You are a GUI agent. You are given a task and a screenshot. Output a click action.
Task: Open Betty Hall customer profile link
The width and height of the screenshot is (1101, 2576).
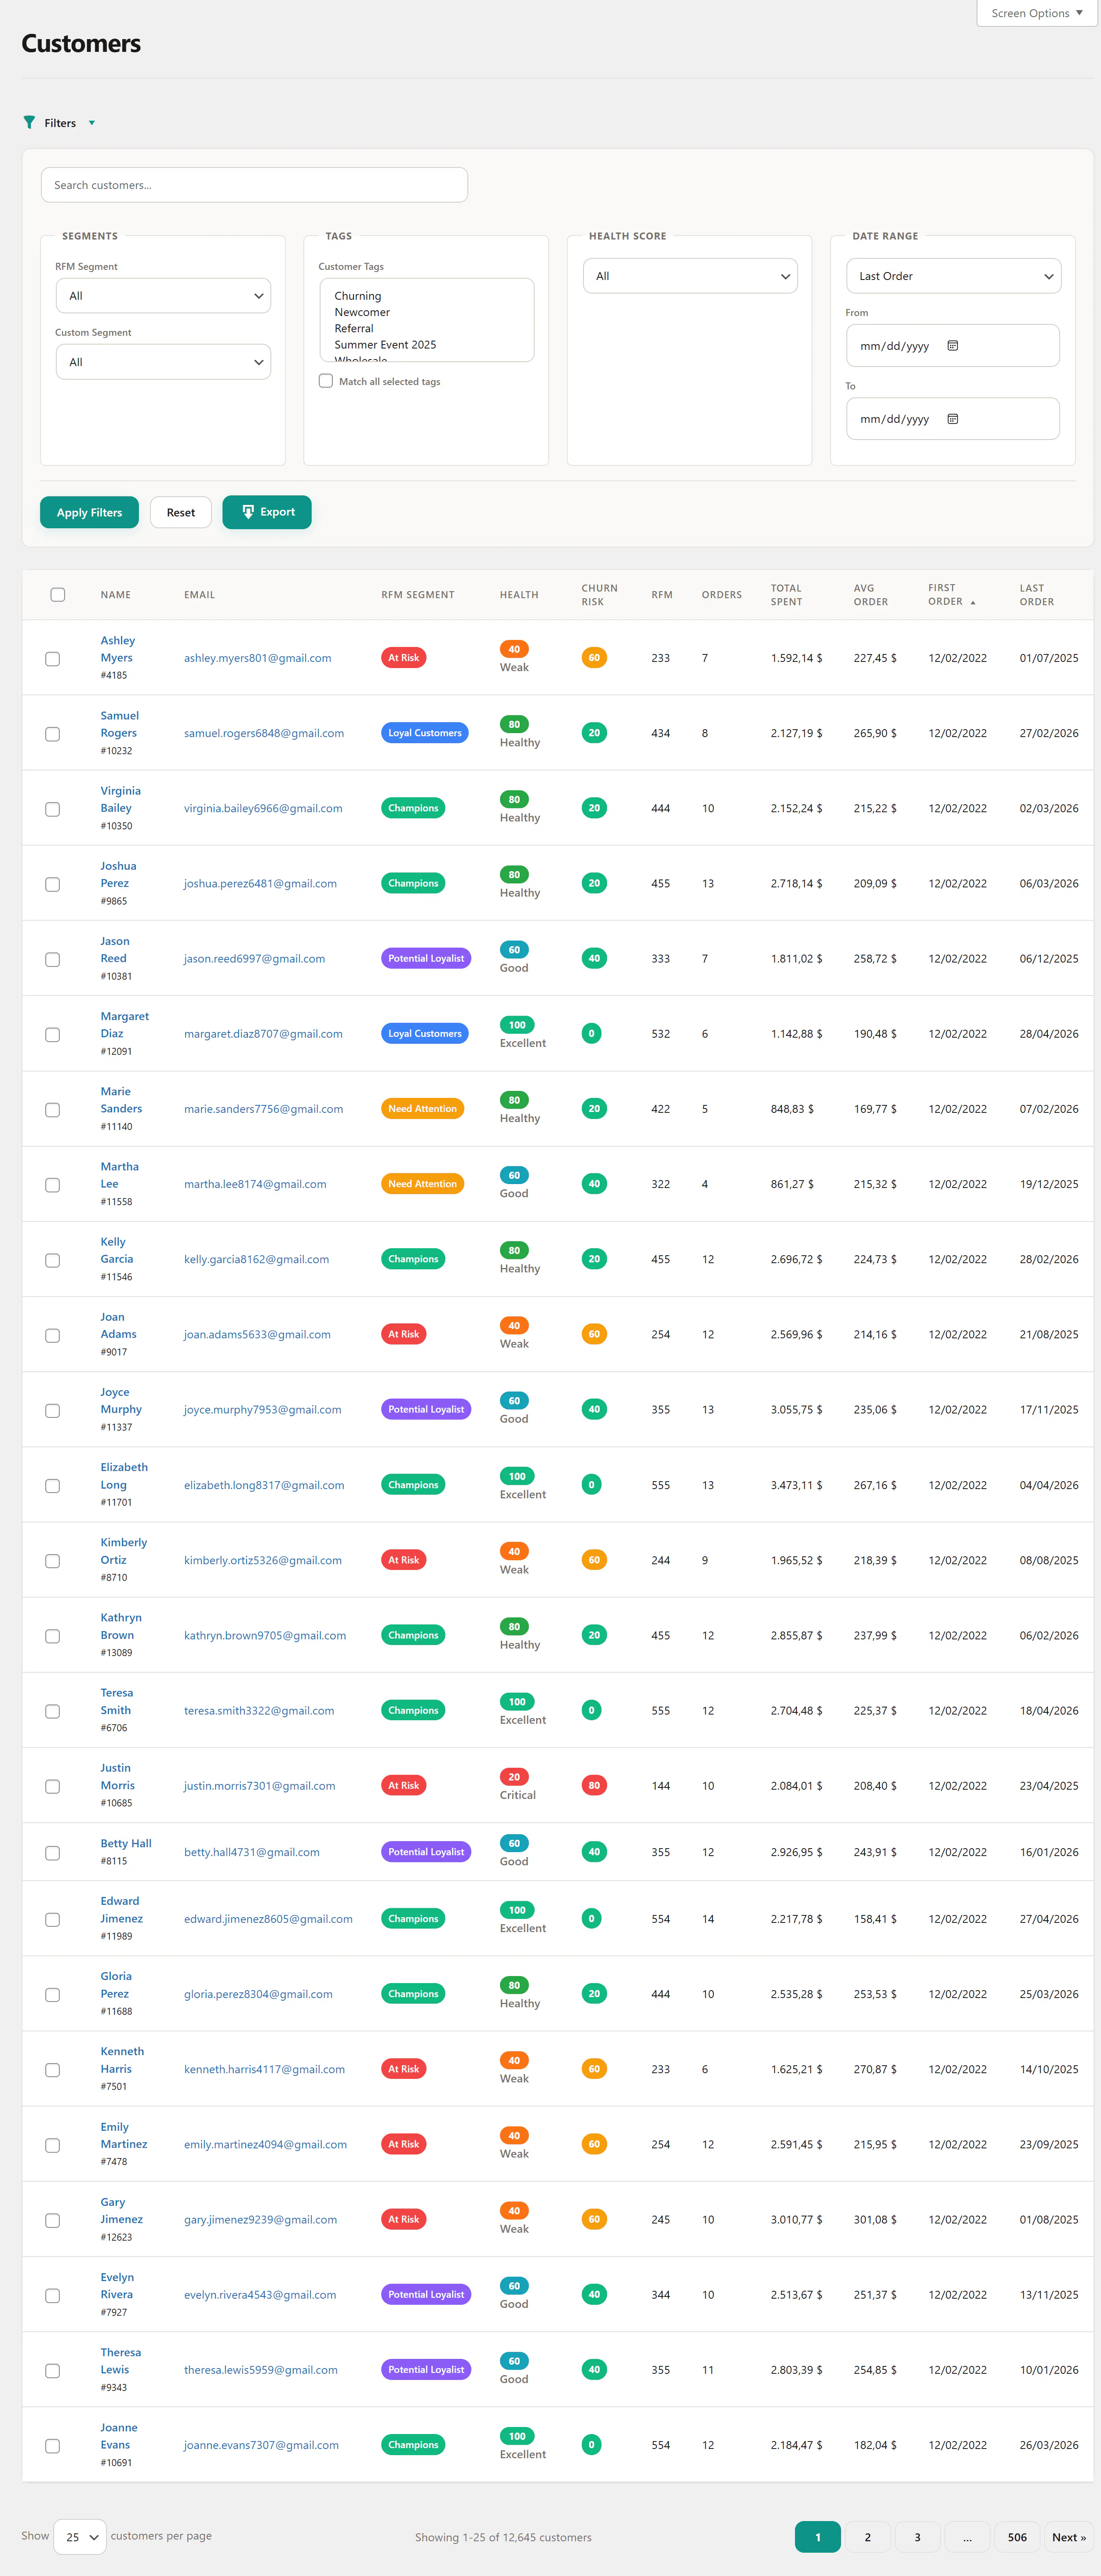pyautogui.click(x=126, y=1843)
